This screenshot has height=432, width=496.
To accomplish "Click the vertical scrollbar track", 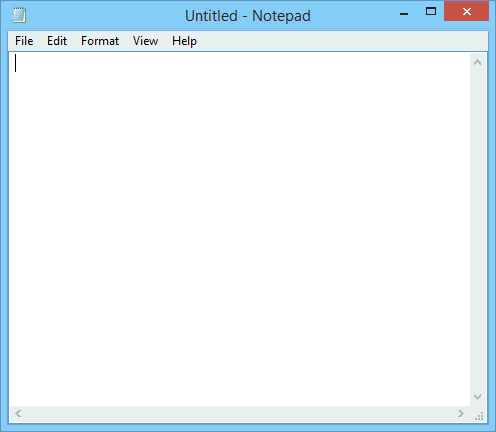I will 477,229.
